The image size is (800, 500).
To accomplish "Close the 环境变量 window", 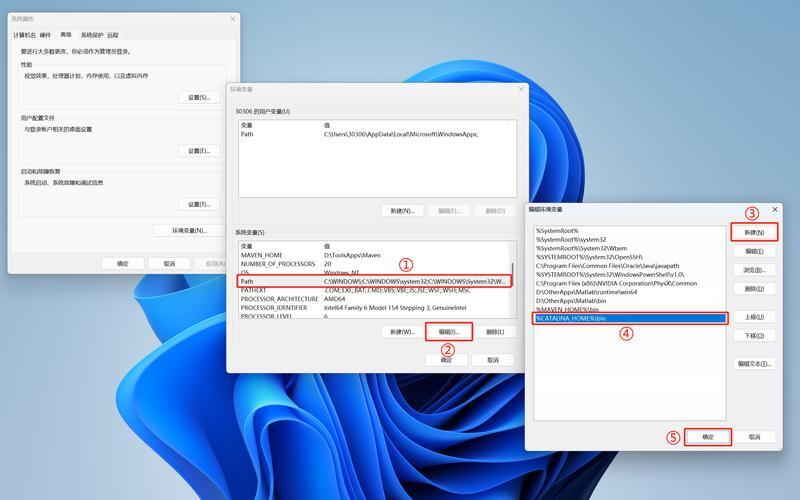I will tap(521, 89).
